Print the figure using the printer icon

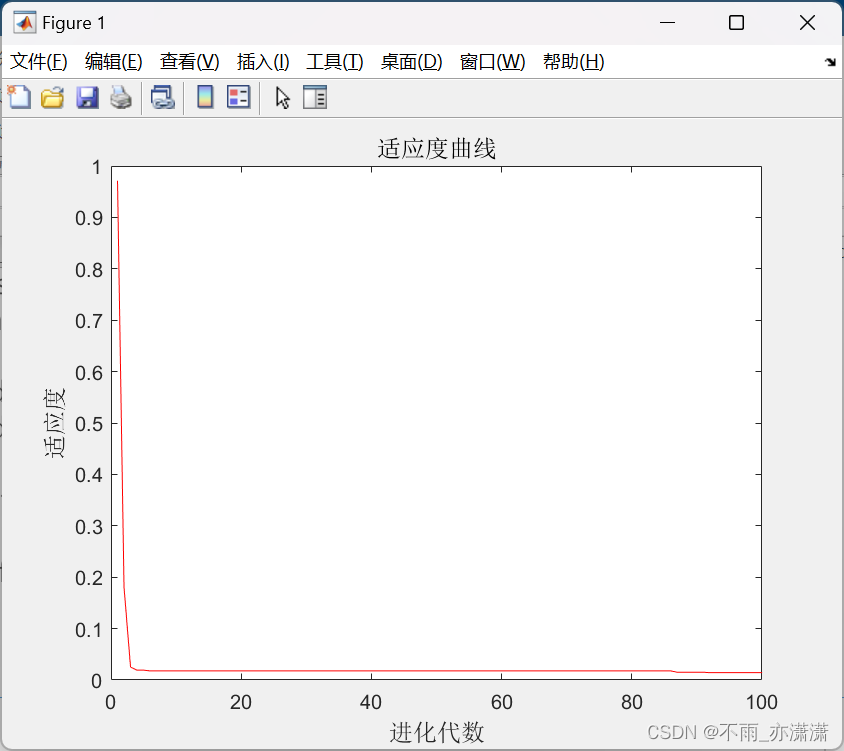[121, 97]
